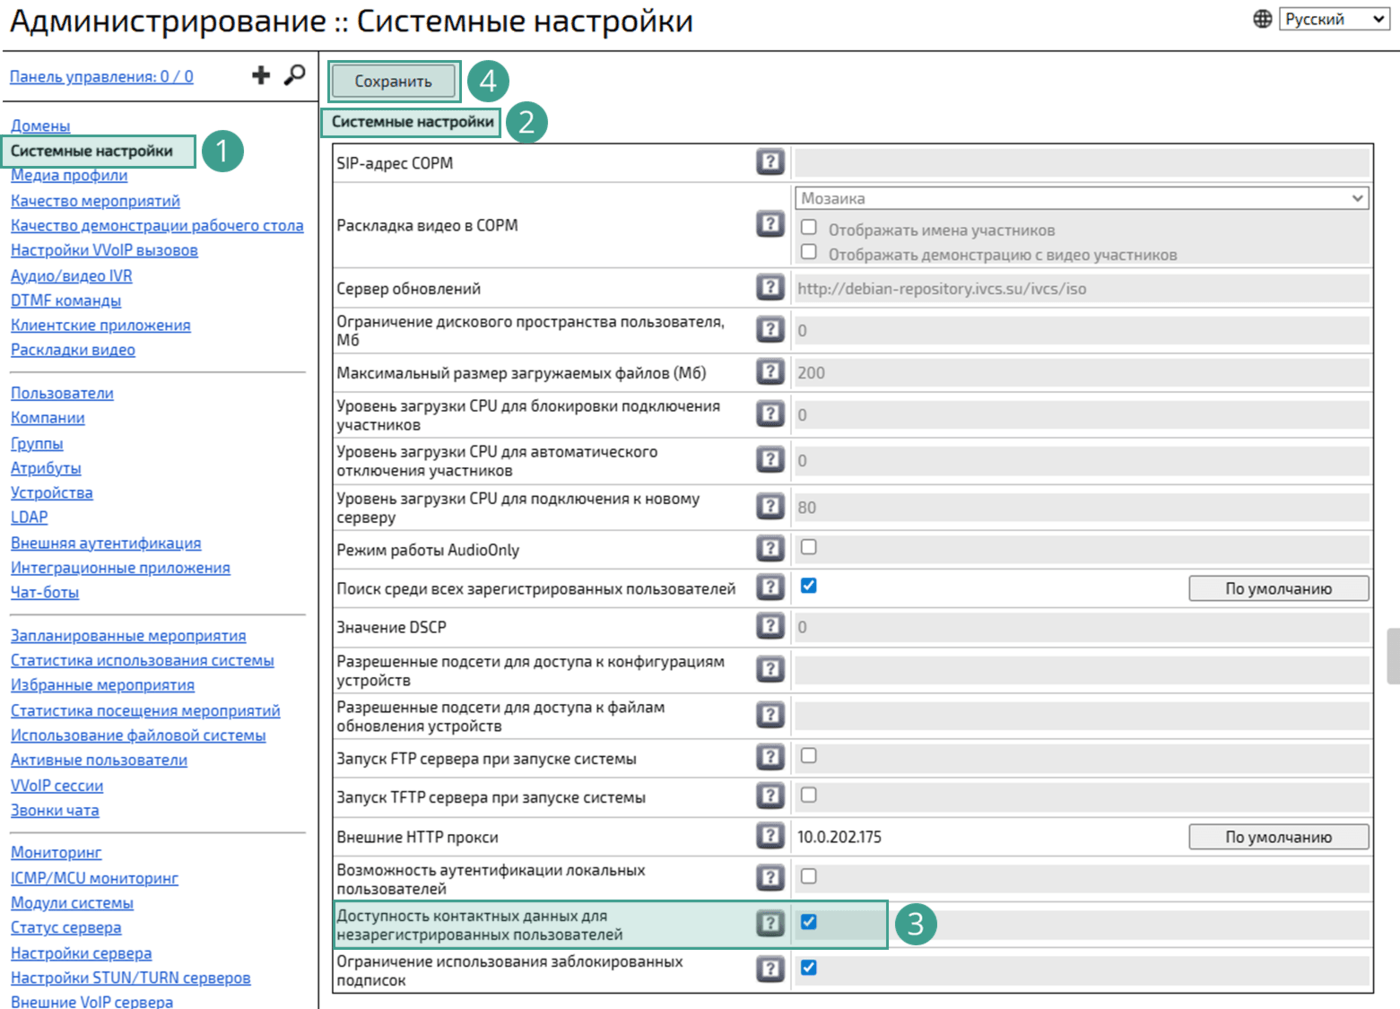Open the Пользователи link
Image resolution: width=1400 pixels, height=1009 pixels.
(62, 393)
